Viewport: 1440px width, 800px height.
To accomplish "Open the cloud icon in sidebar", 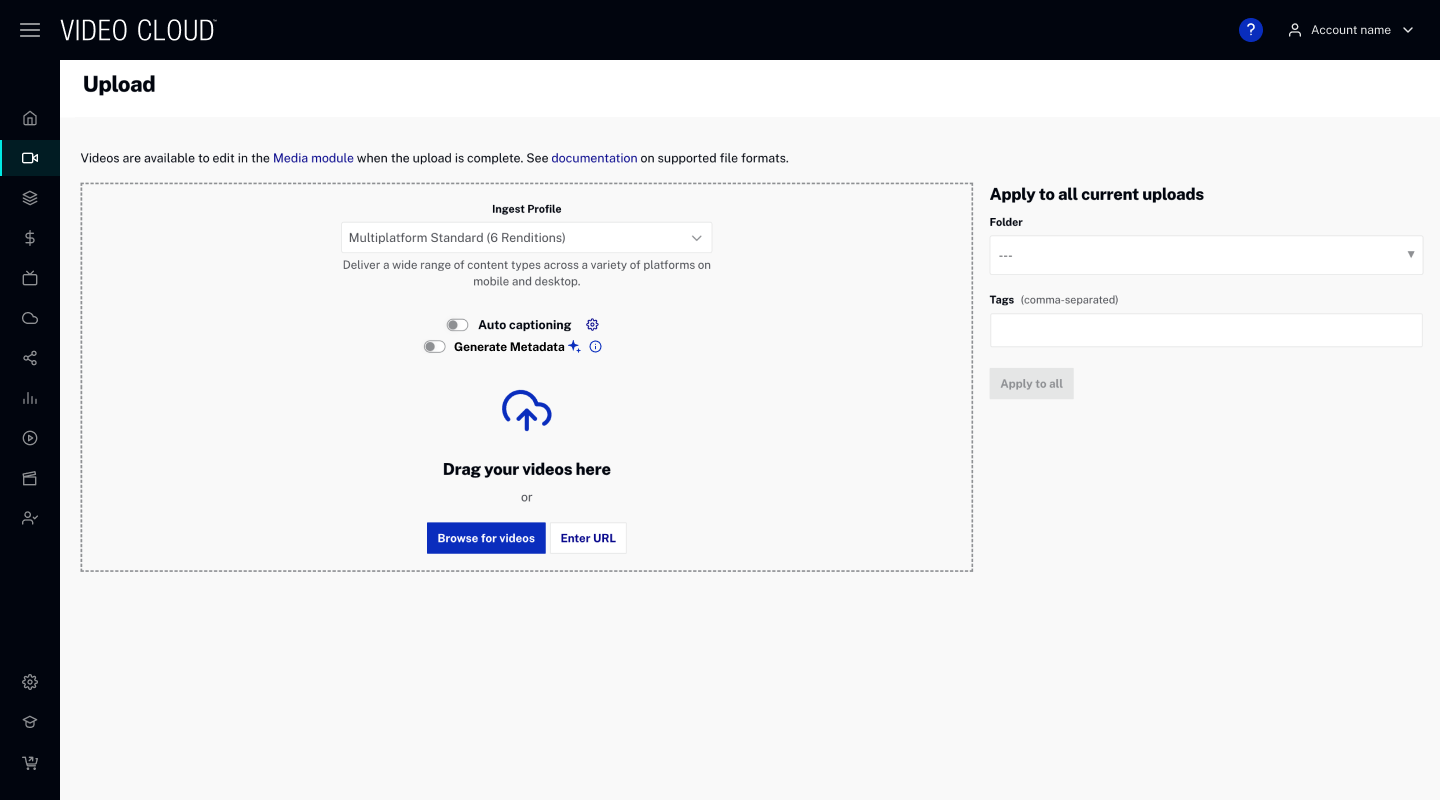I will [30, 318].
